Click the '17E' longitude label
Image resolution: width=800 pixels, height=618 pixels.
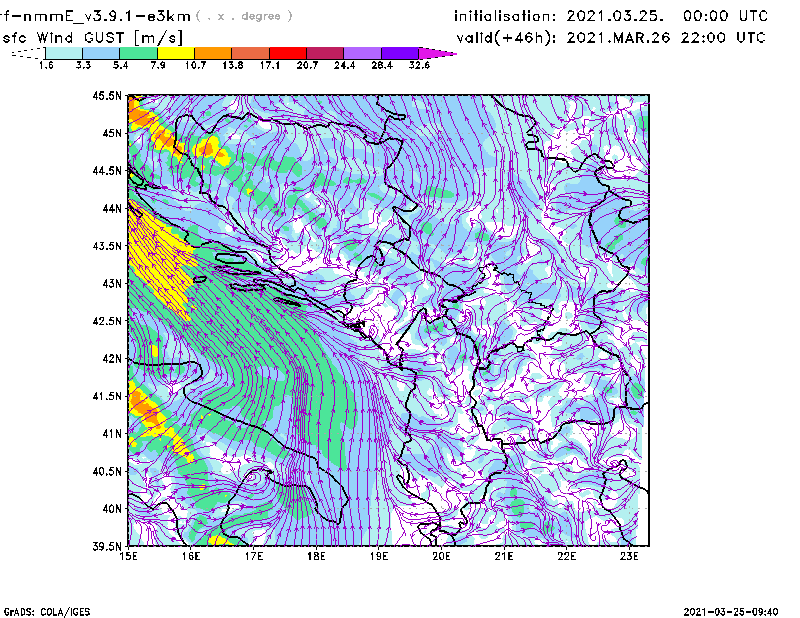click(254, 556)
